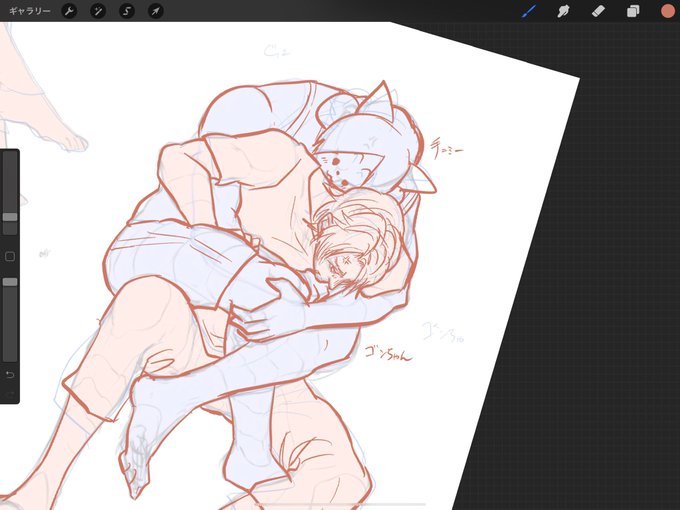680x510 pixels.
Task: Open the active color picker circle
Action: coord(668,11)
